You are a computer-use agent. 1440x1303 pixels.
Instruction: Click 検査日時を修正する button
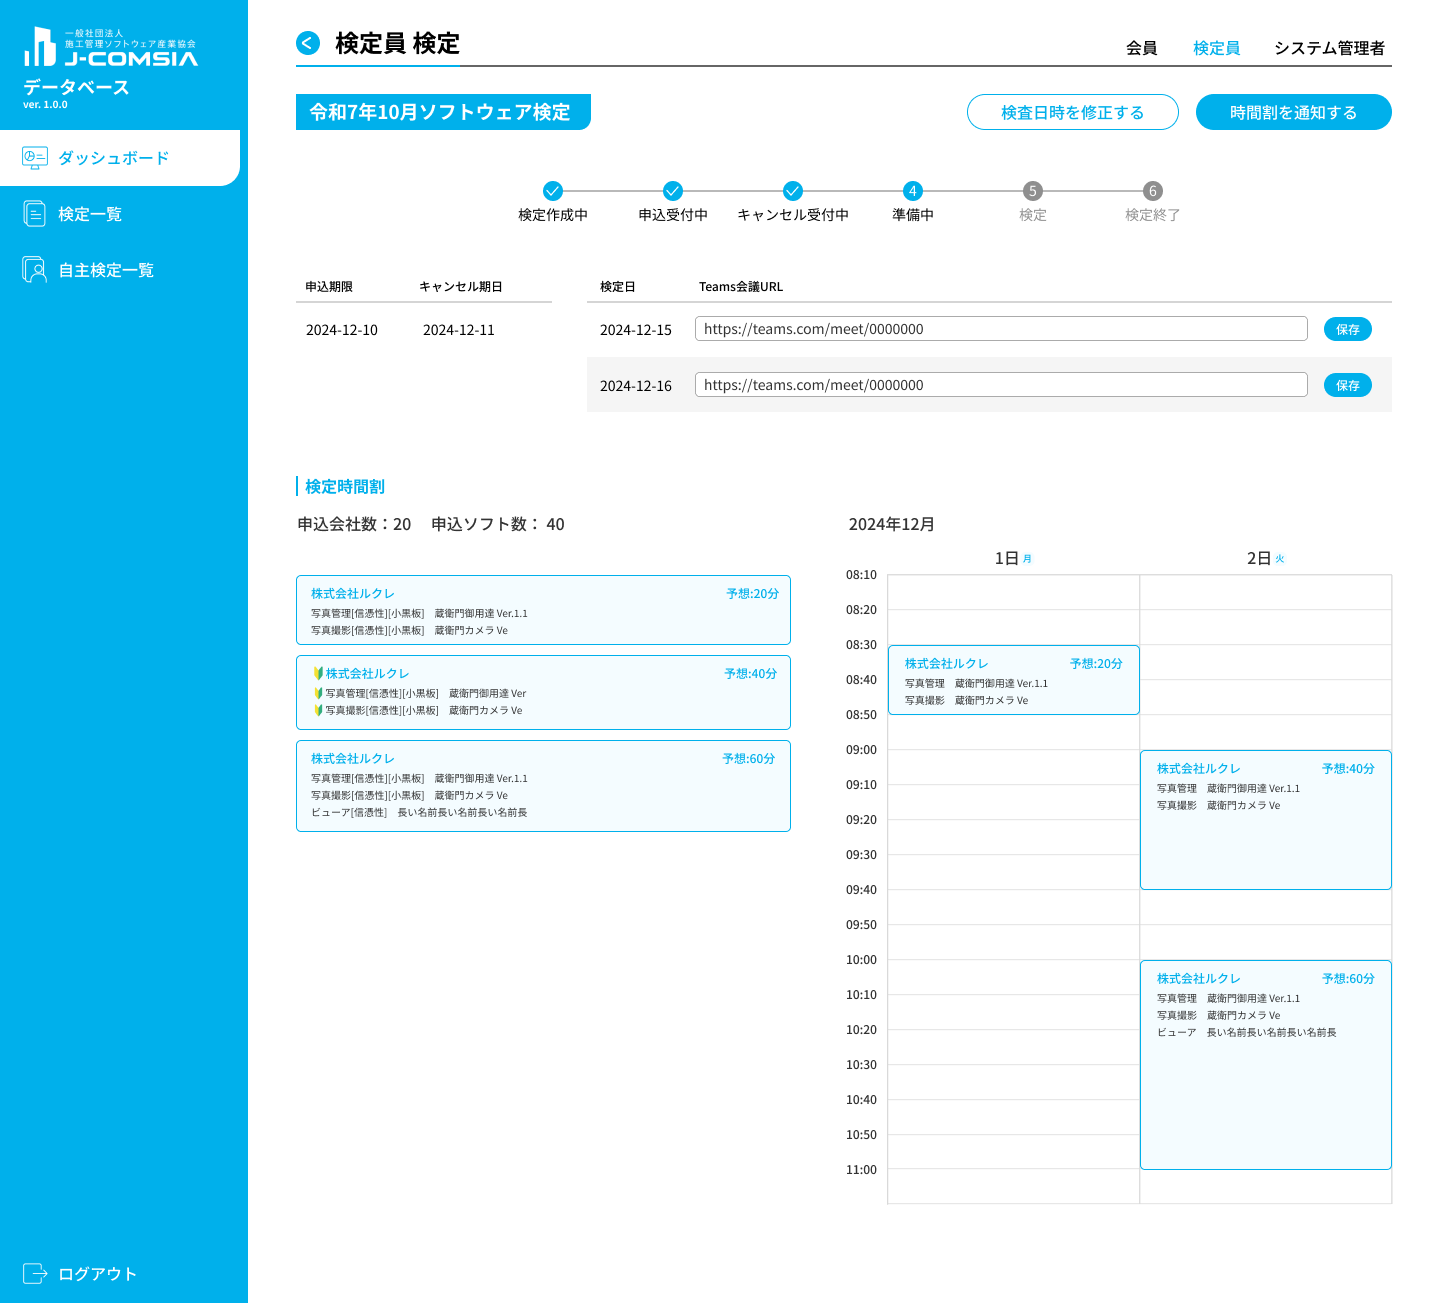tap(1072, 112)
